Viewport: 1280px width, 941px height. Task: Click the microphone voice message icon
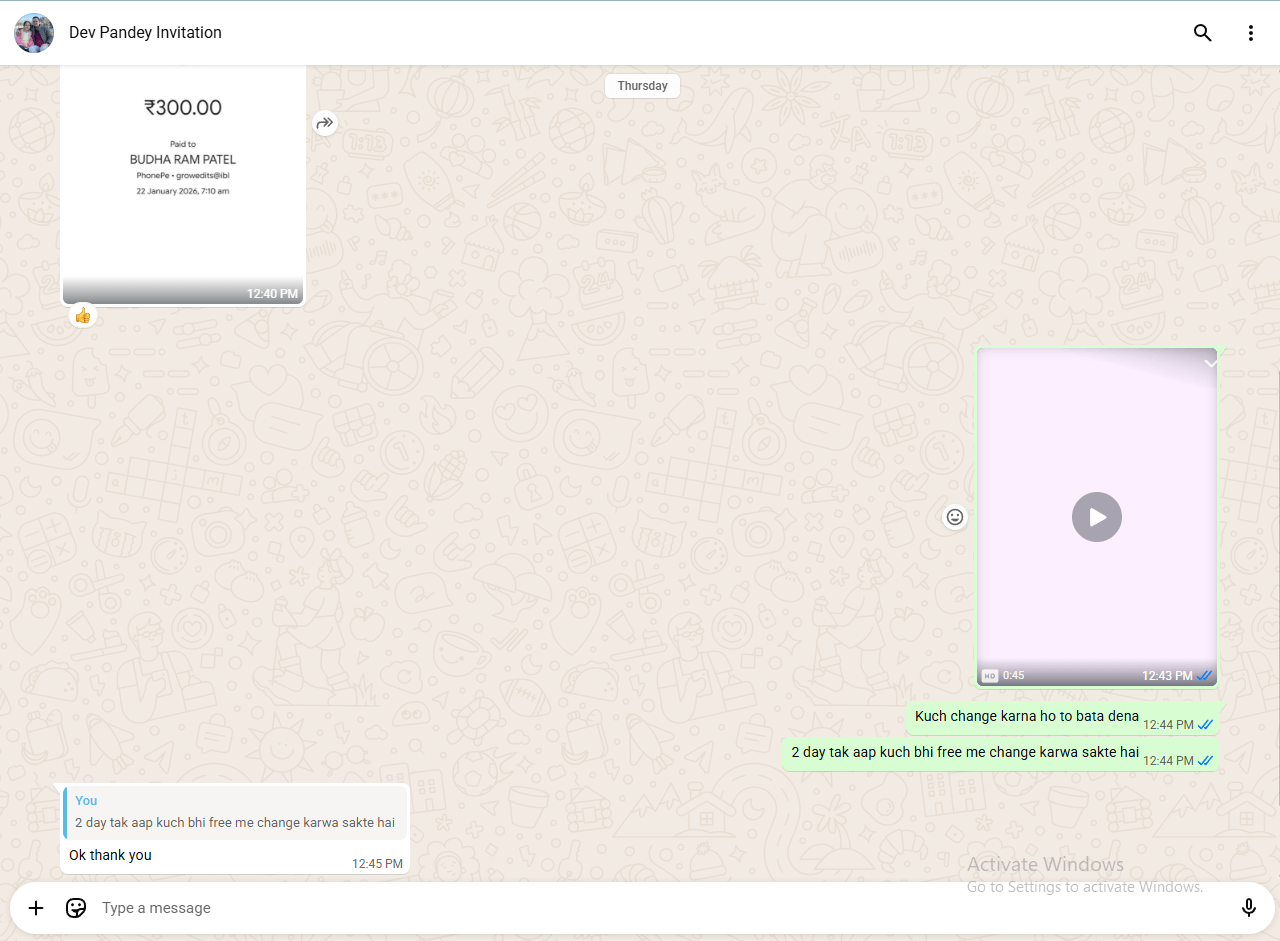tap(1248, 908)
